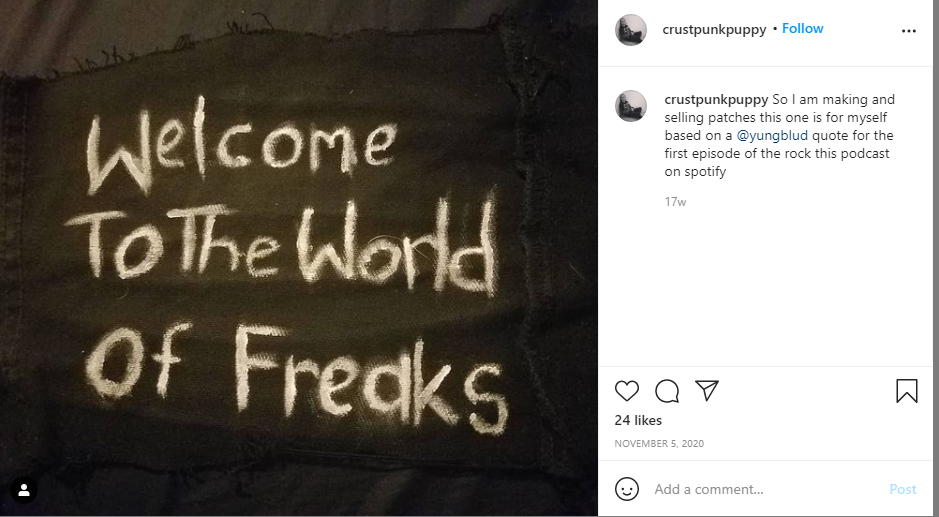
Task: Open comments via the speech bubble icon
Action: pyautogui.click(x=667, y=391)
